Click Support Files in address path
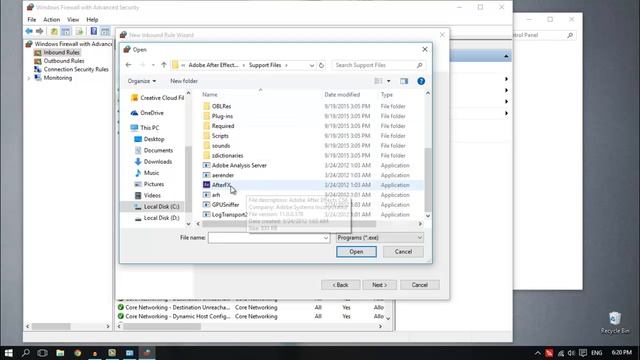Viewport: 640px width, 360px height. [265, 65]
